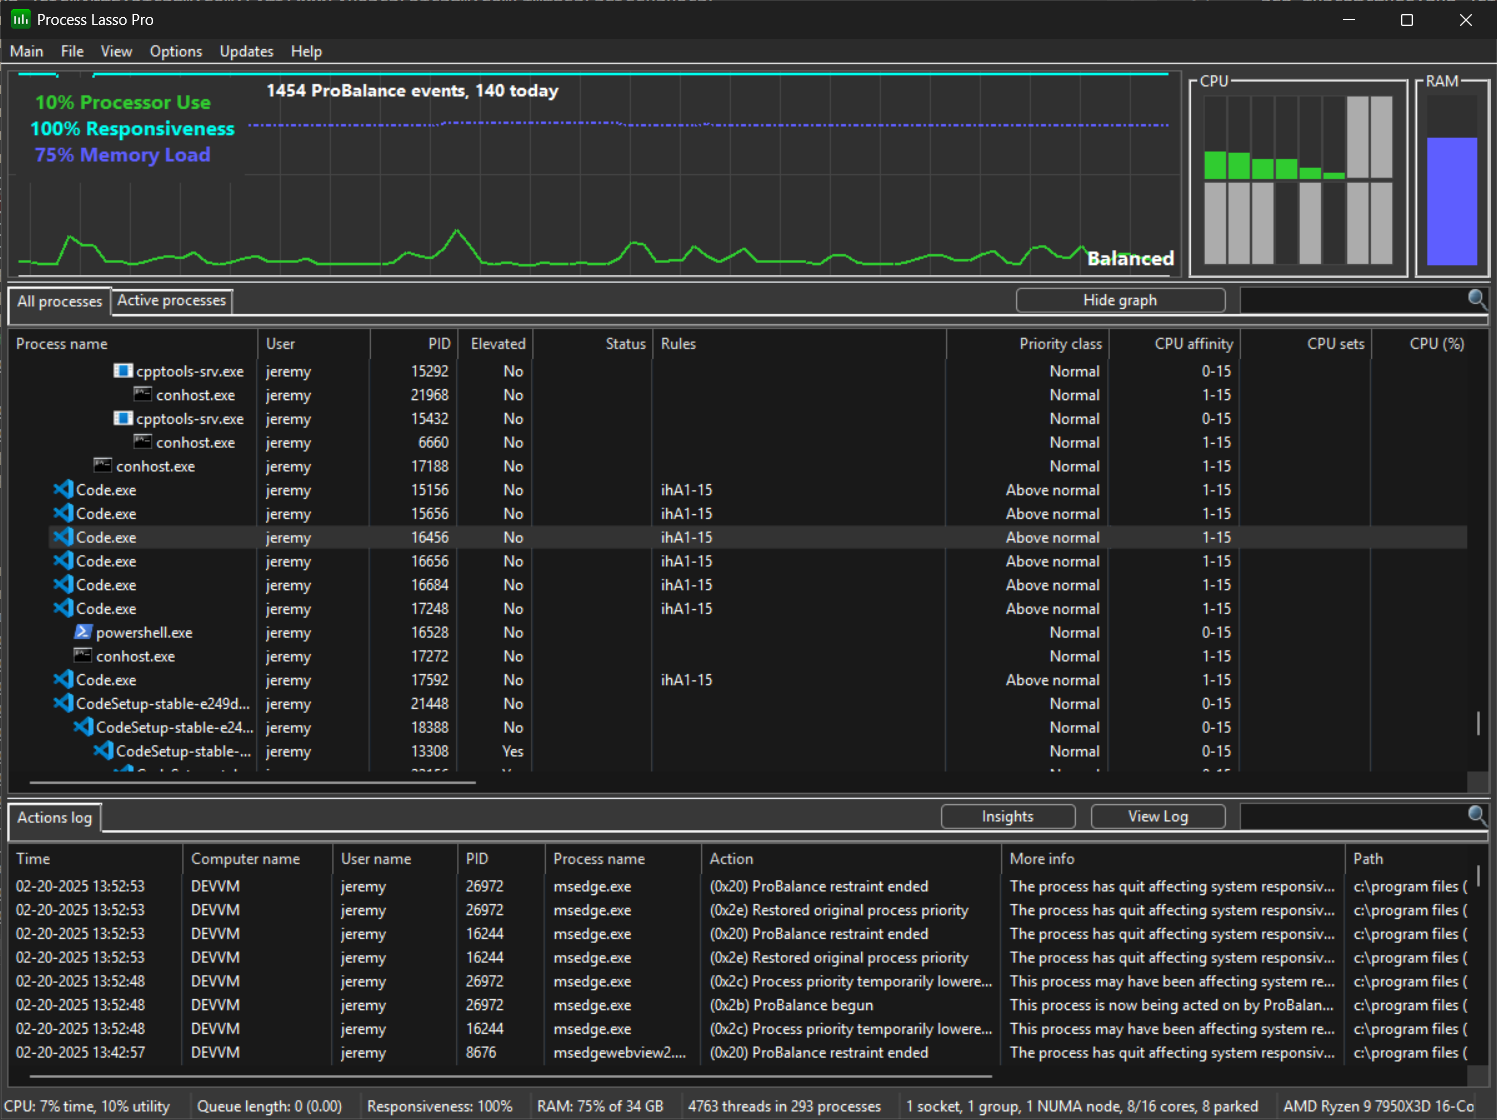The height and width of the screenshot is (1120, 1497).
Task: Click the VS Code icon for PID 17248
Action: [63, 608]
